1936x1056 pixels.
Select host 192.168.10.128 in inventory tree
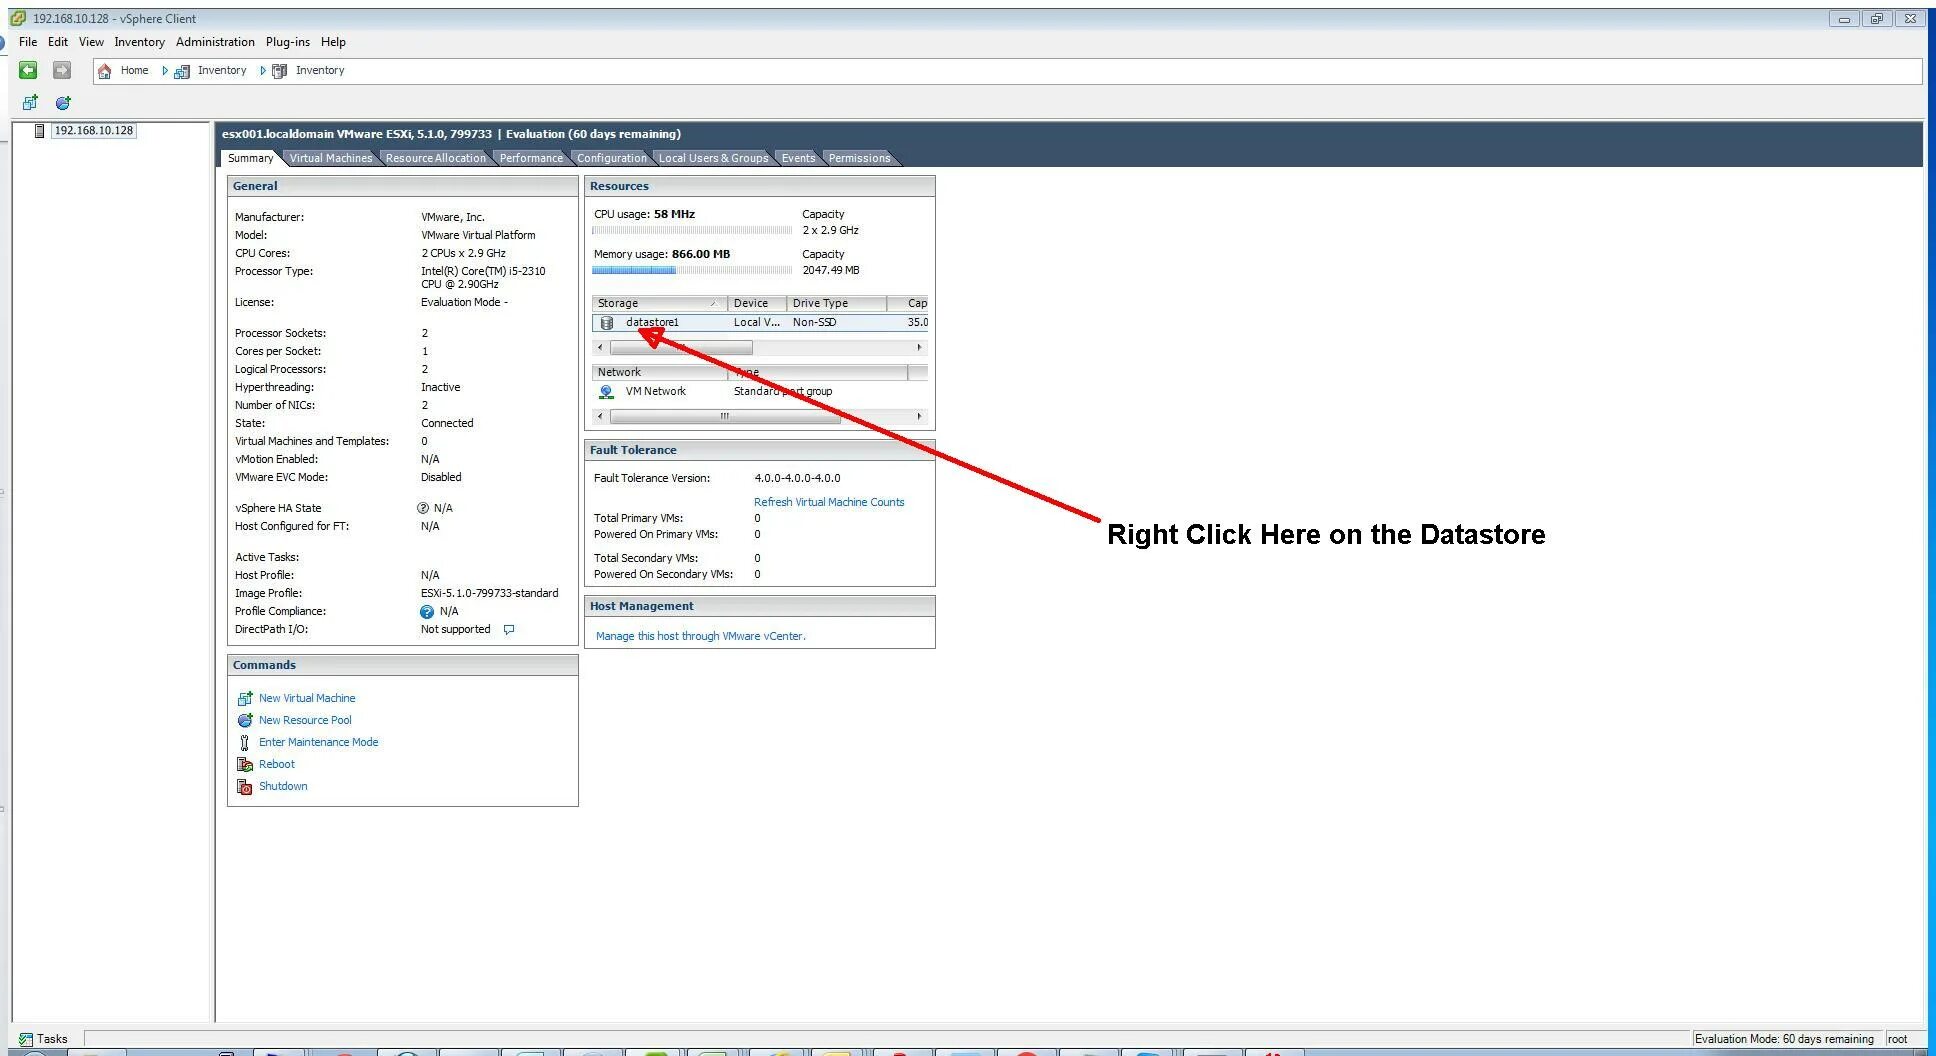[x=94, y=131]
